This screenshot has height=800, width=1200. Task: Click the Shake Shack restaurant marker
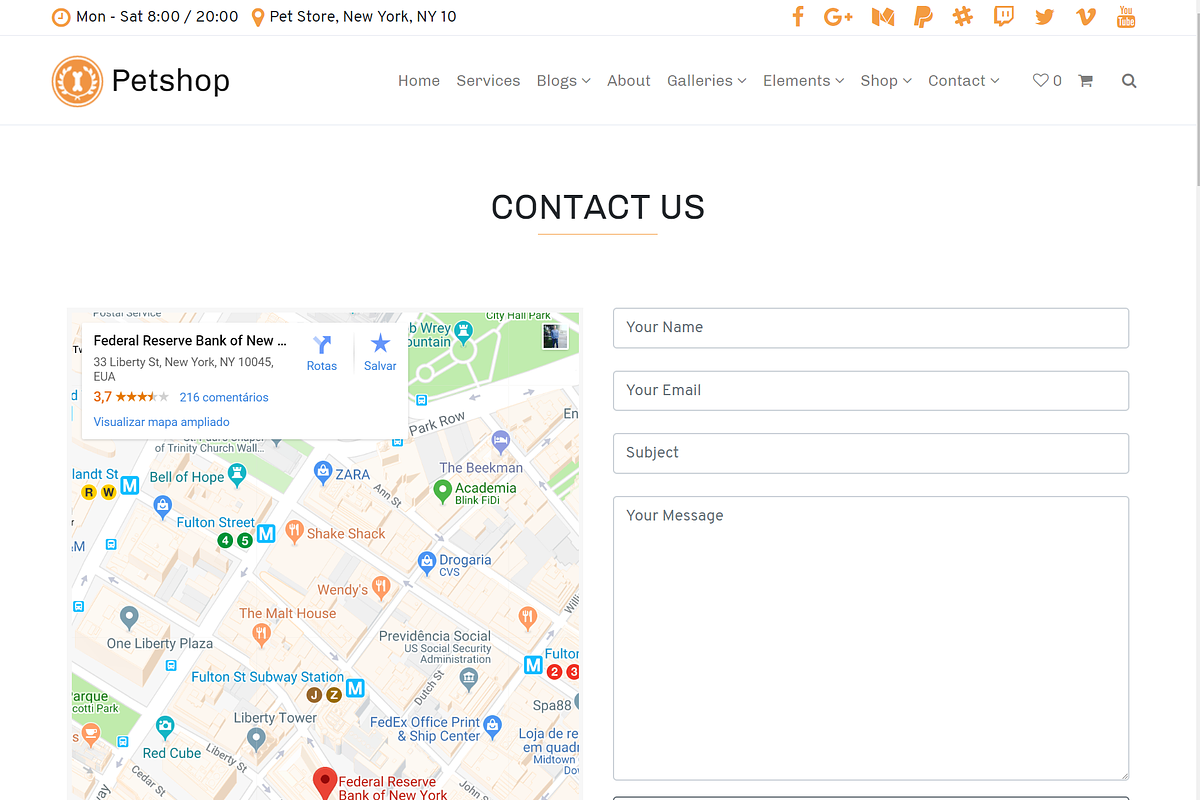click(294, 531)
